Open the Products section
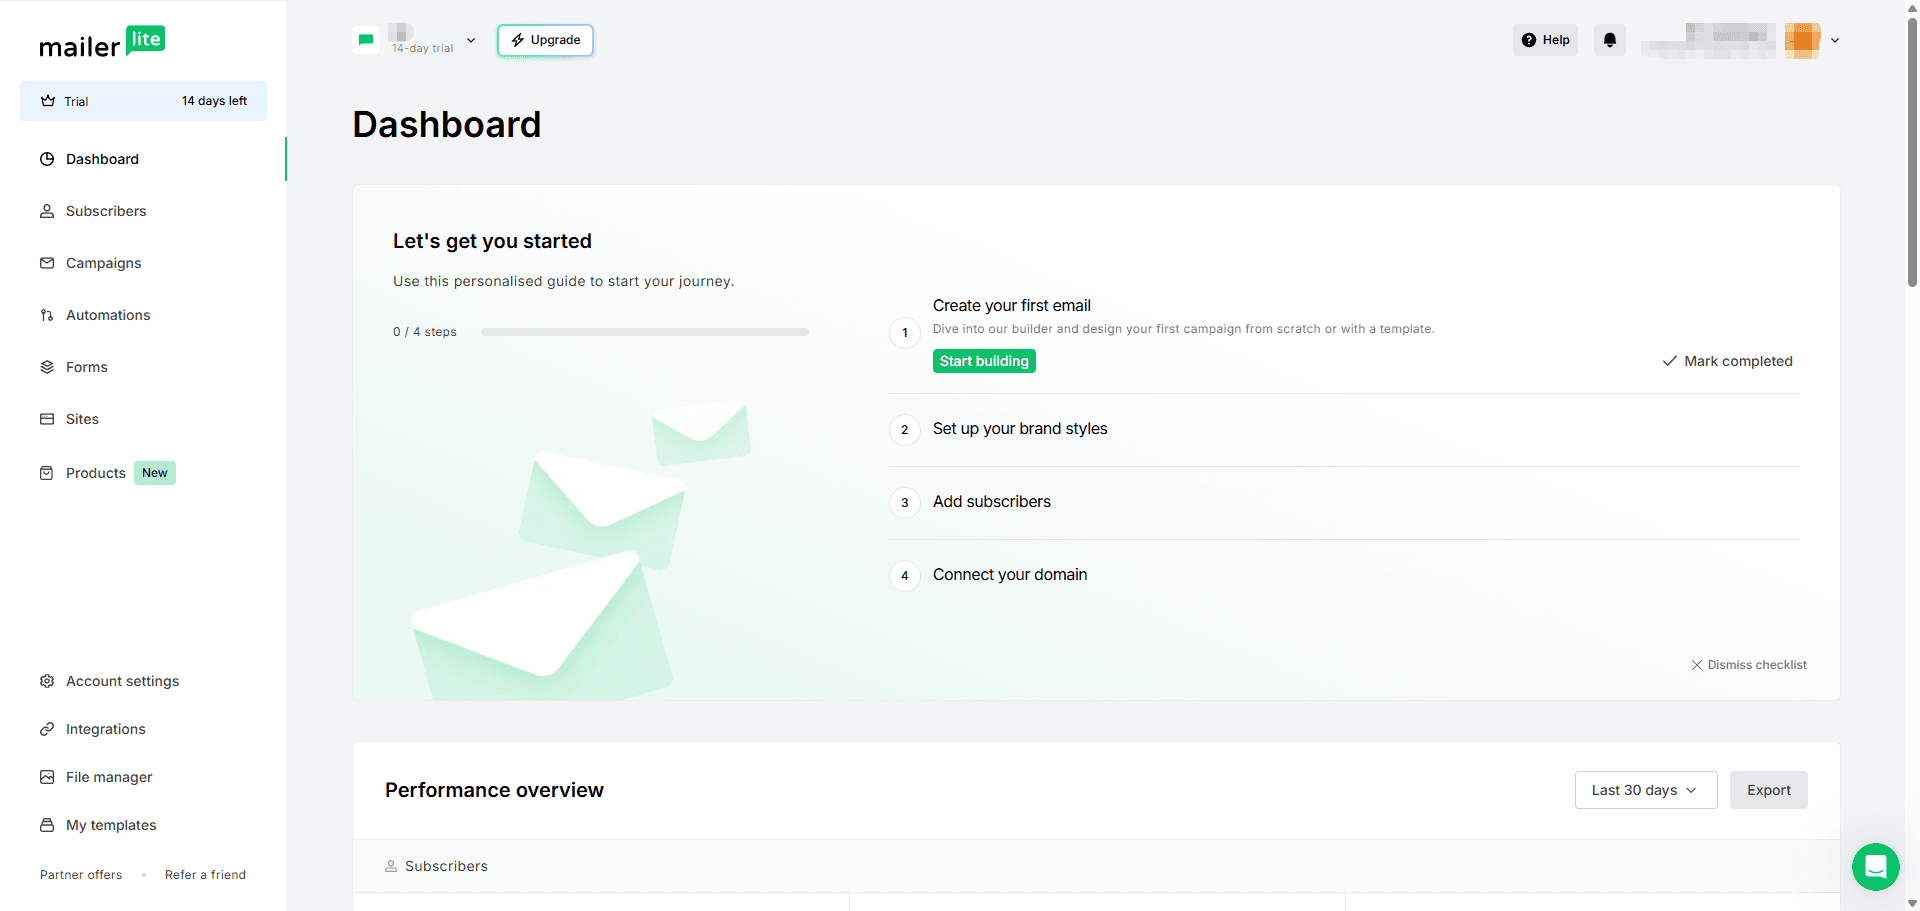The height and width of the screenshot is (911, 1920). point(96,473)
